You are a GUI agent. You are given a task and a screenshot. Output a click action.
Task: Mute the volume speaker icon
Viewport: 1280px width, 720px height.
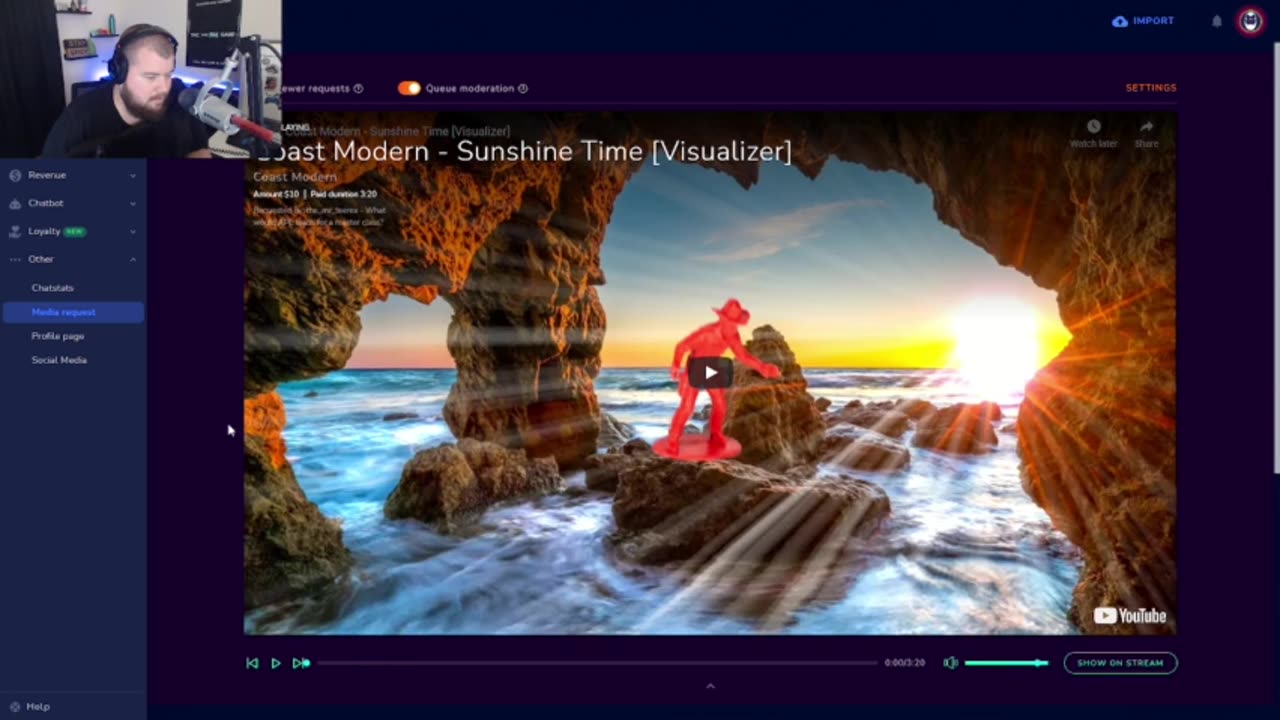point(951,663)
